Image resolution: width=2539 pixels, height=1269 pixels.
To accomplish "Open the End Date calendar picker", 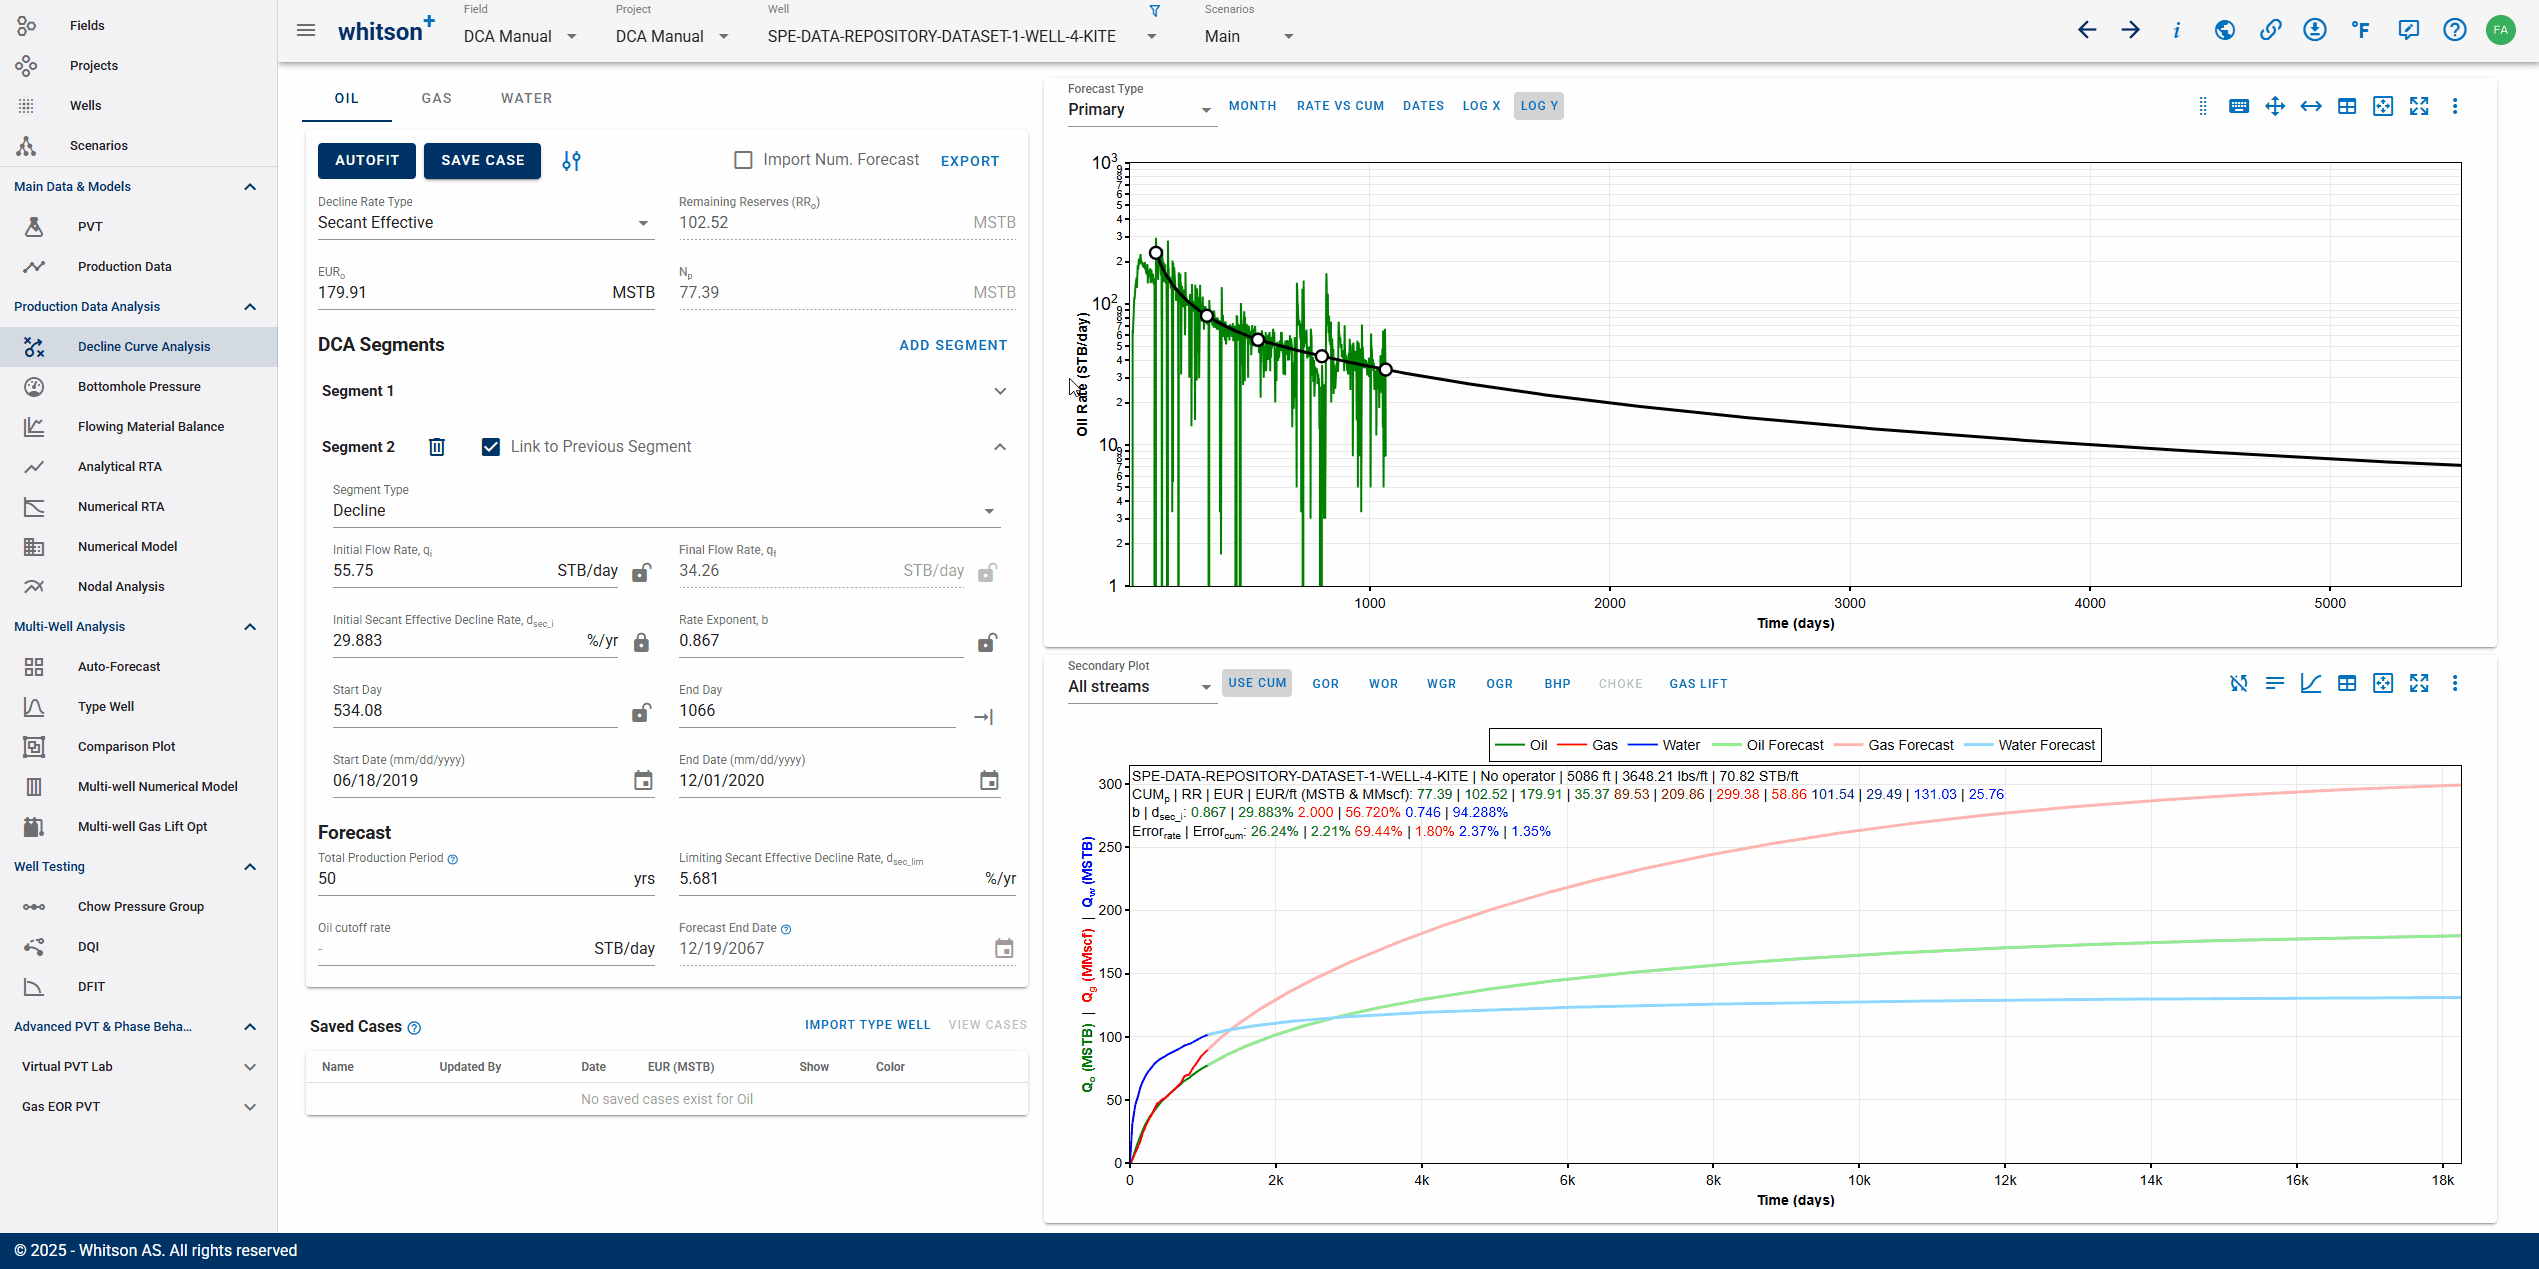I will coord(989,781).
